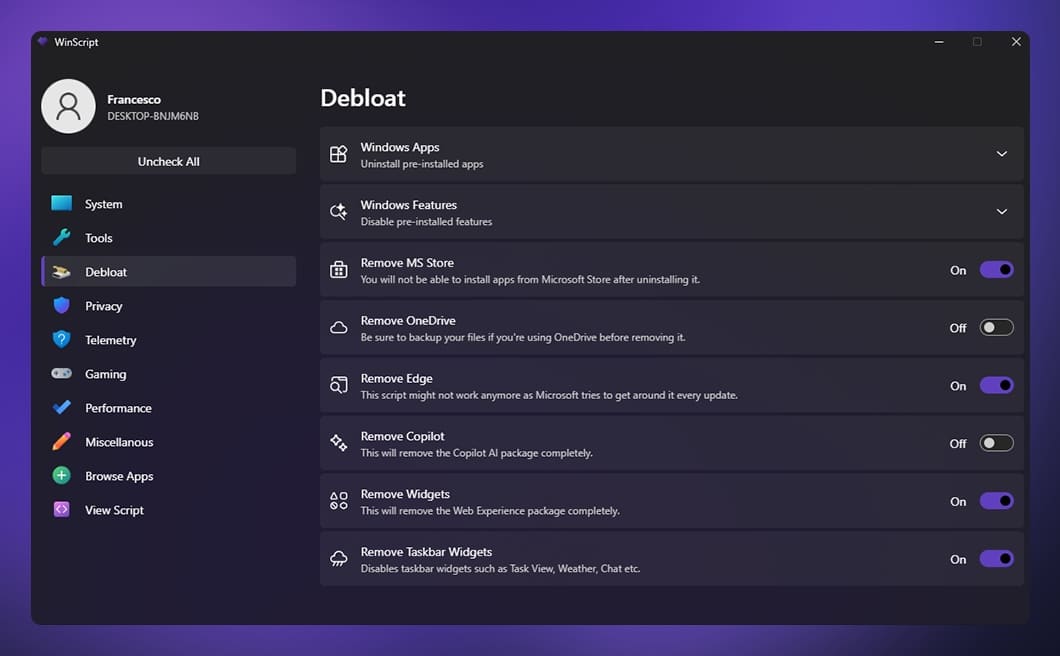Toggle the Remove Edge switch off
This screenshot has height=656, width=1060.
pyautogui.click(x=996, y=385)
